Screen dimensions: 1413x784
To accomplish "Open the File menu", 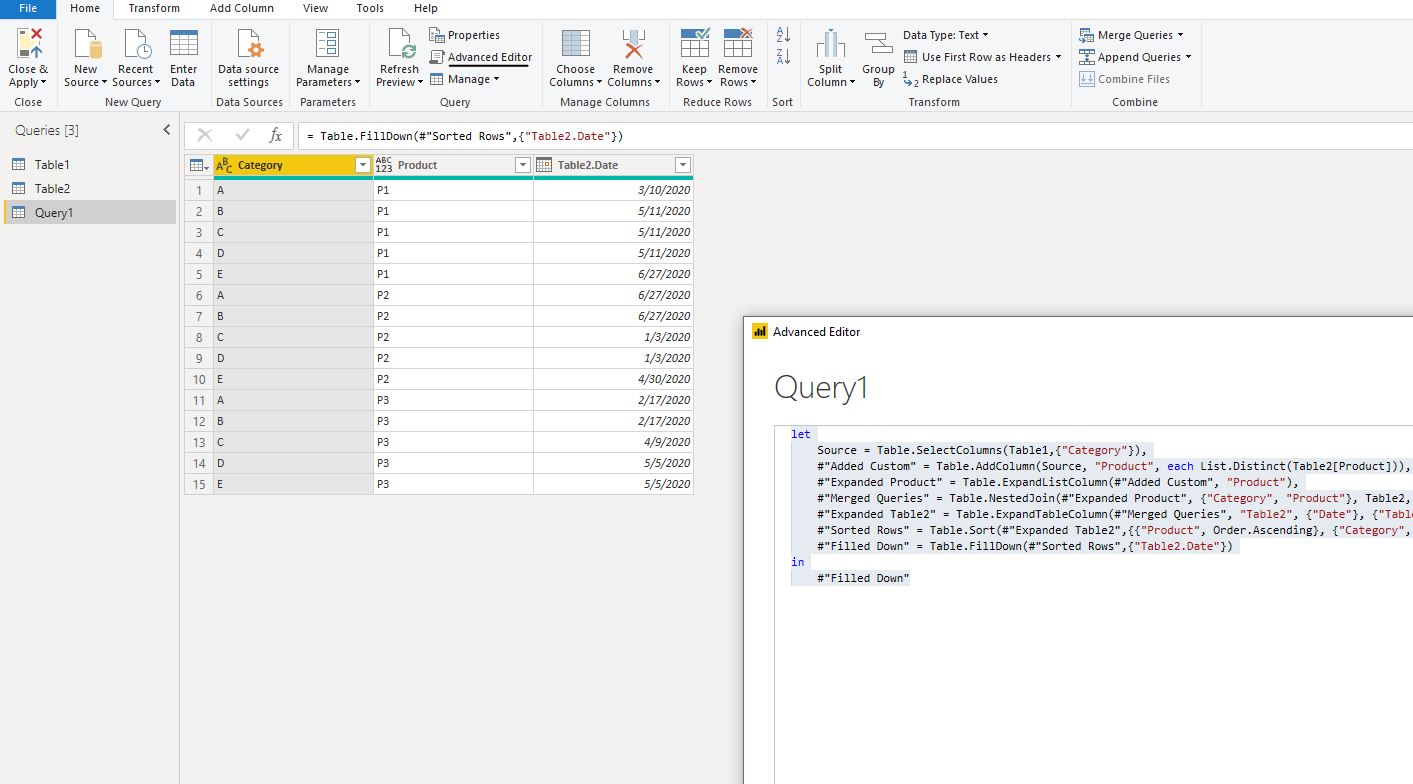I will (28, 8).
